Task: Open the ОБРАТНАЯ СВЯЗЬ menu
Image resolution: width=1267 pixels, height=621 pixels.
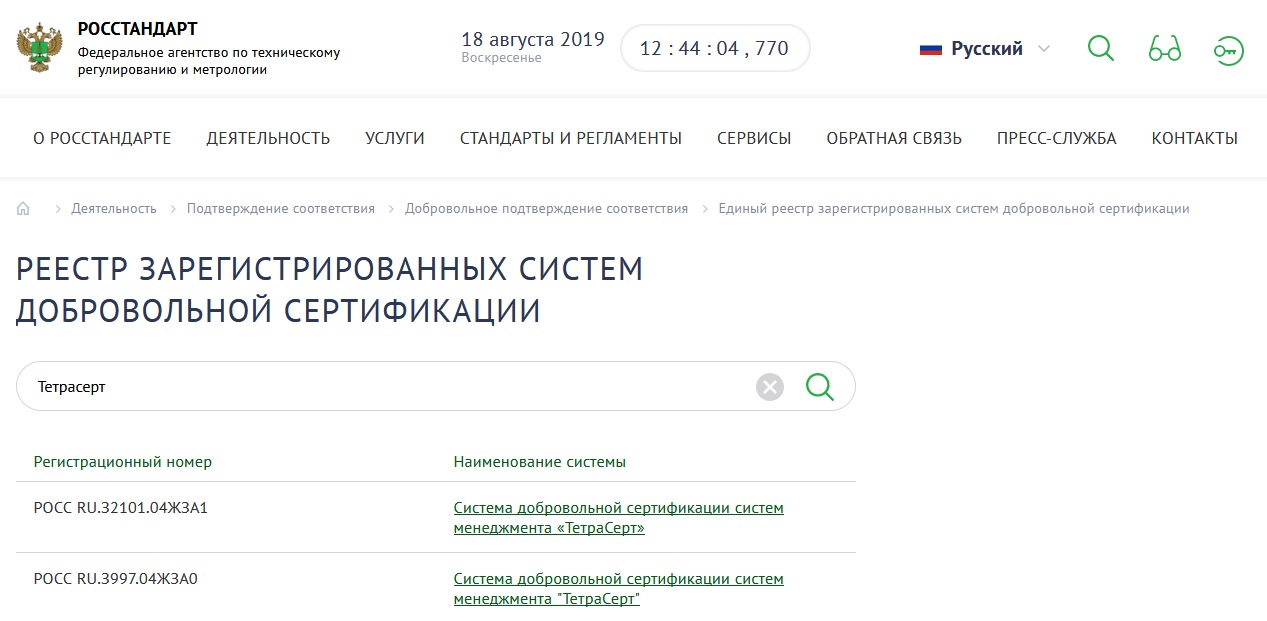Action: 894,139
